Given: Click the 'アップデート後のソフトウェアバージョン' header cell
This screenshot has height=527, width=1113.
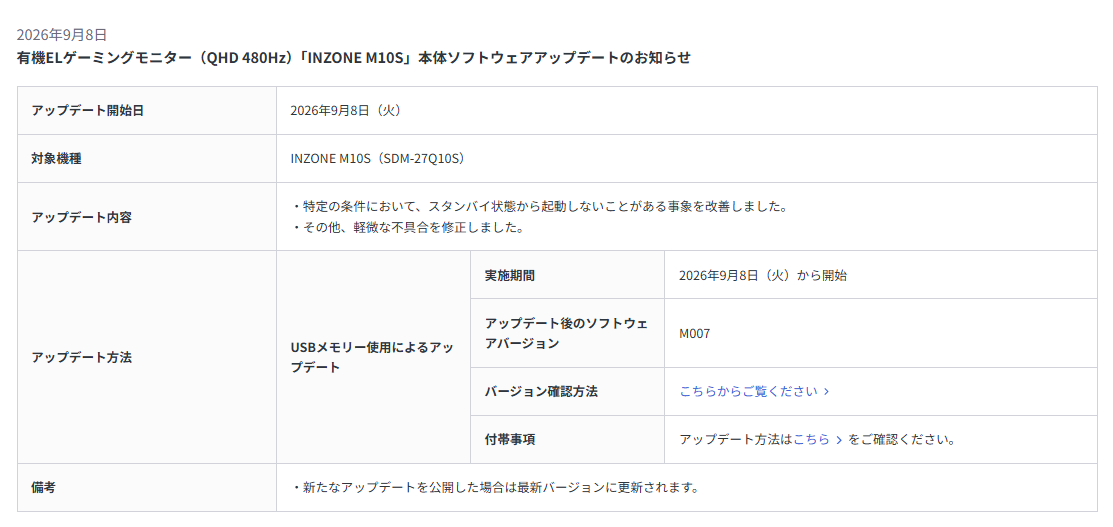Looking at the screenshot, I should pyautogui.click(x=567, y=333).
